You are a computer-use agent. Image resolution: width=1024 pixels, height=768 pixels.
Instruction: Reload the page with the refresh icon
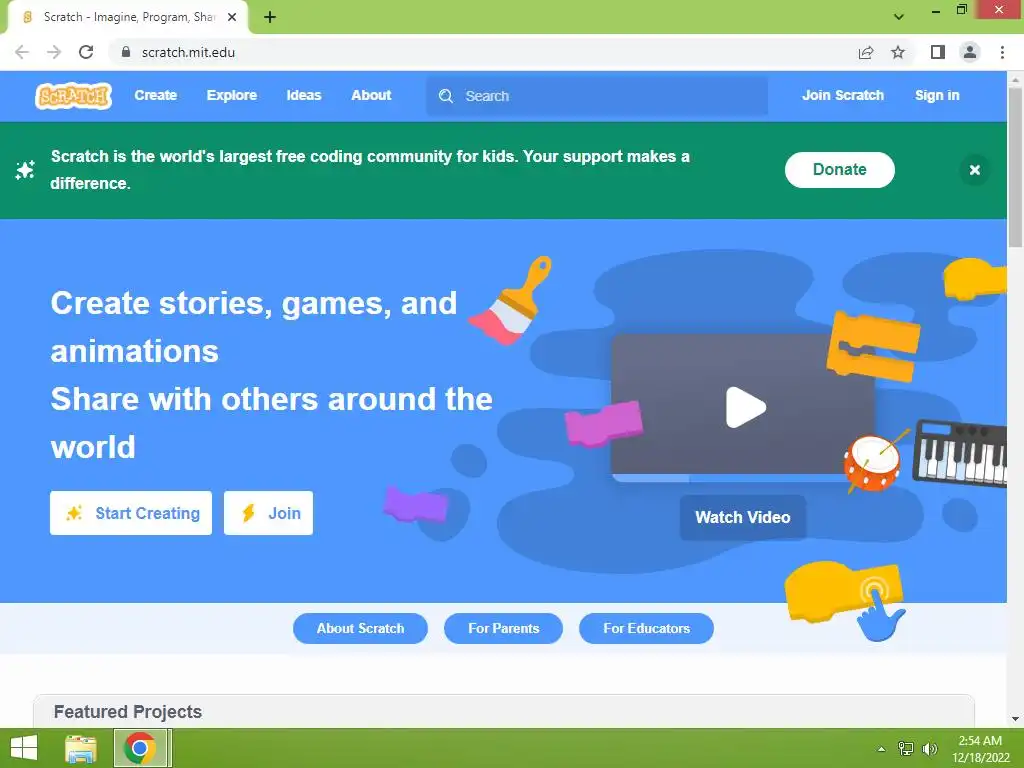click(86, 52)
